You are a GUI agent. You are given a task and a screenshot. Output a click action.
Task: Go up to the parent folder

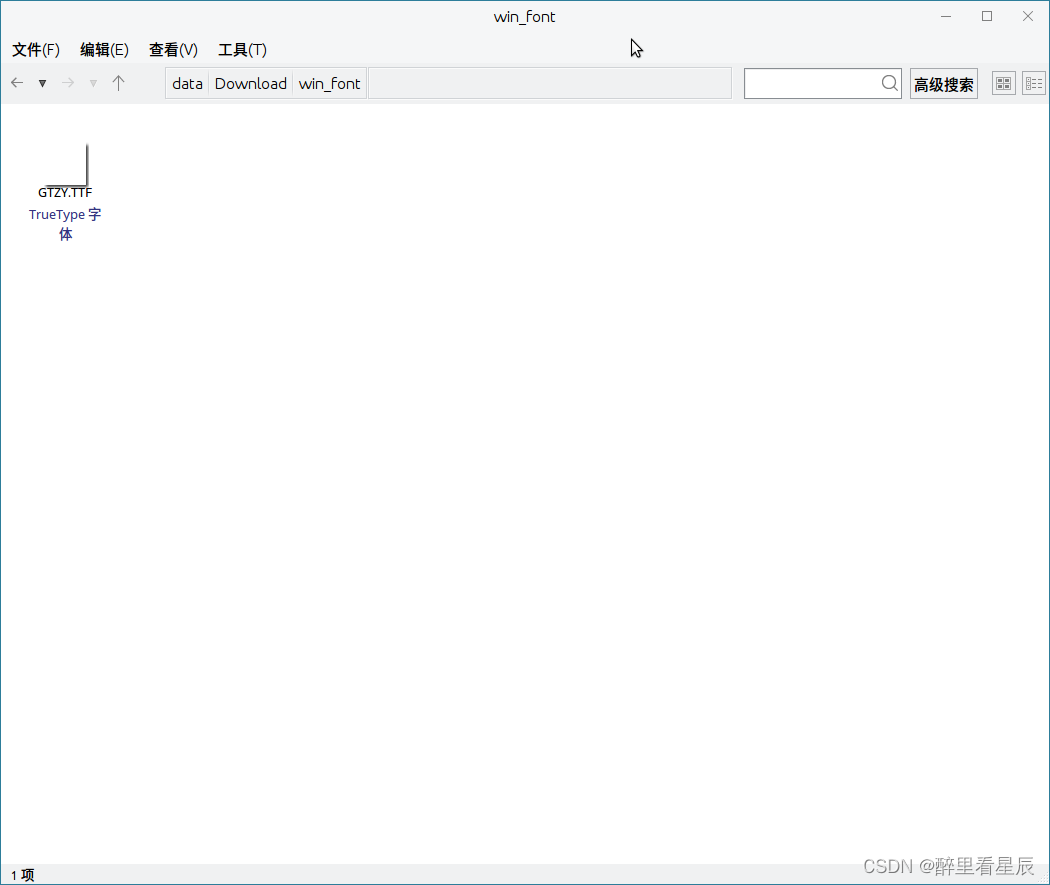[x=119, y=83]
